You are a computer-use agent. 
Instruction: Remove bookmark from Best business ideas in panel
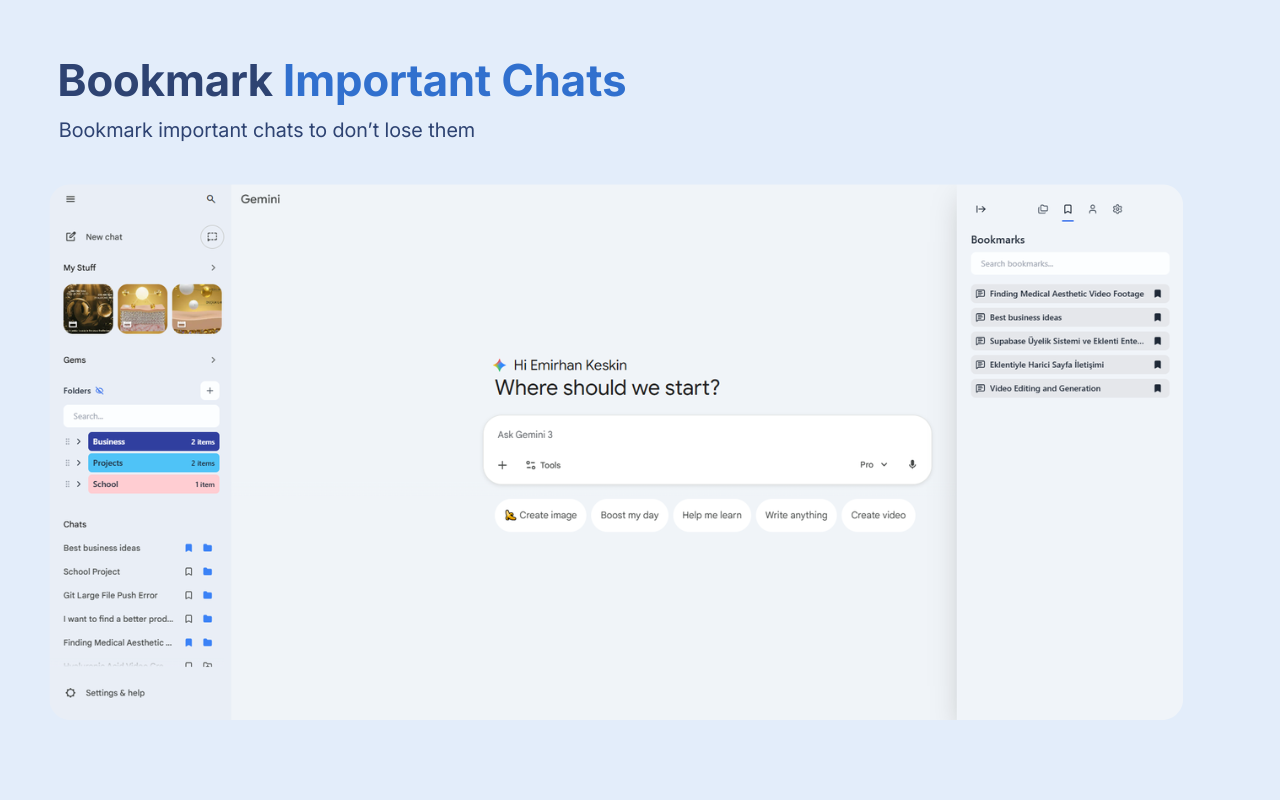(x=1158, y=317)
